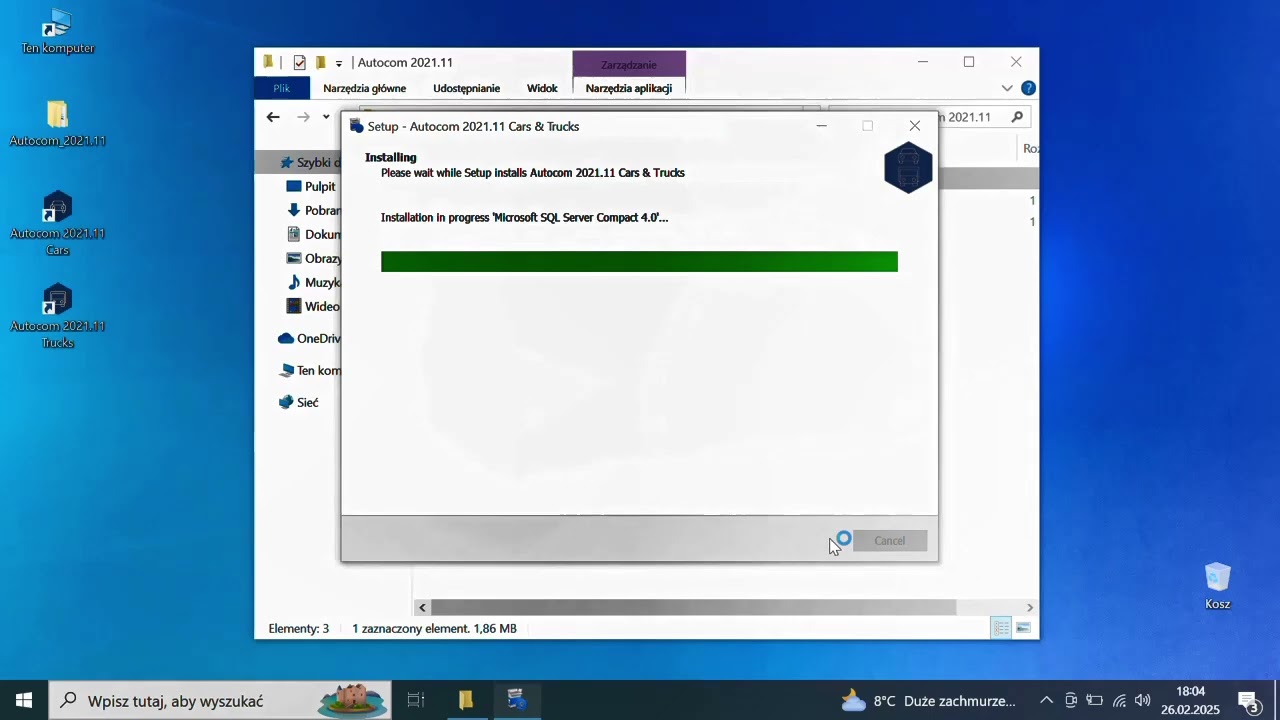This screenshot has height=720, width=1280.
Task: Switch Explorer to large icons view in status bar
Action: coord(1023,628)
